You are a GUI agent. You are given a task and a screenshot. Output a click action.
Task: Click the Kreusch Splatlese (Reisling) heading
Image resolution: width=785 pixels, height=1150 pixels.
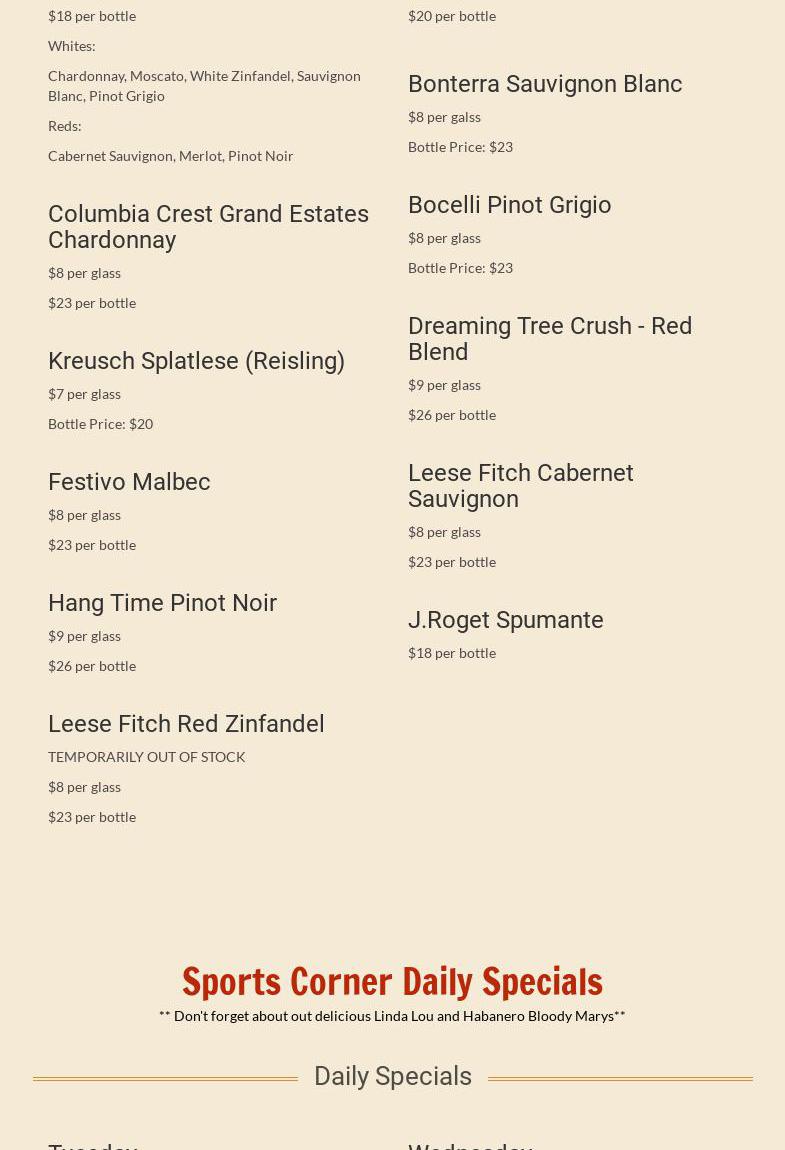pos(196,361)
